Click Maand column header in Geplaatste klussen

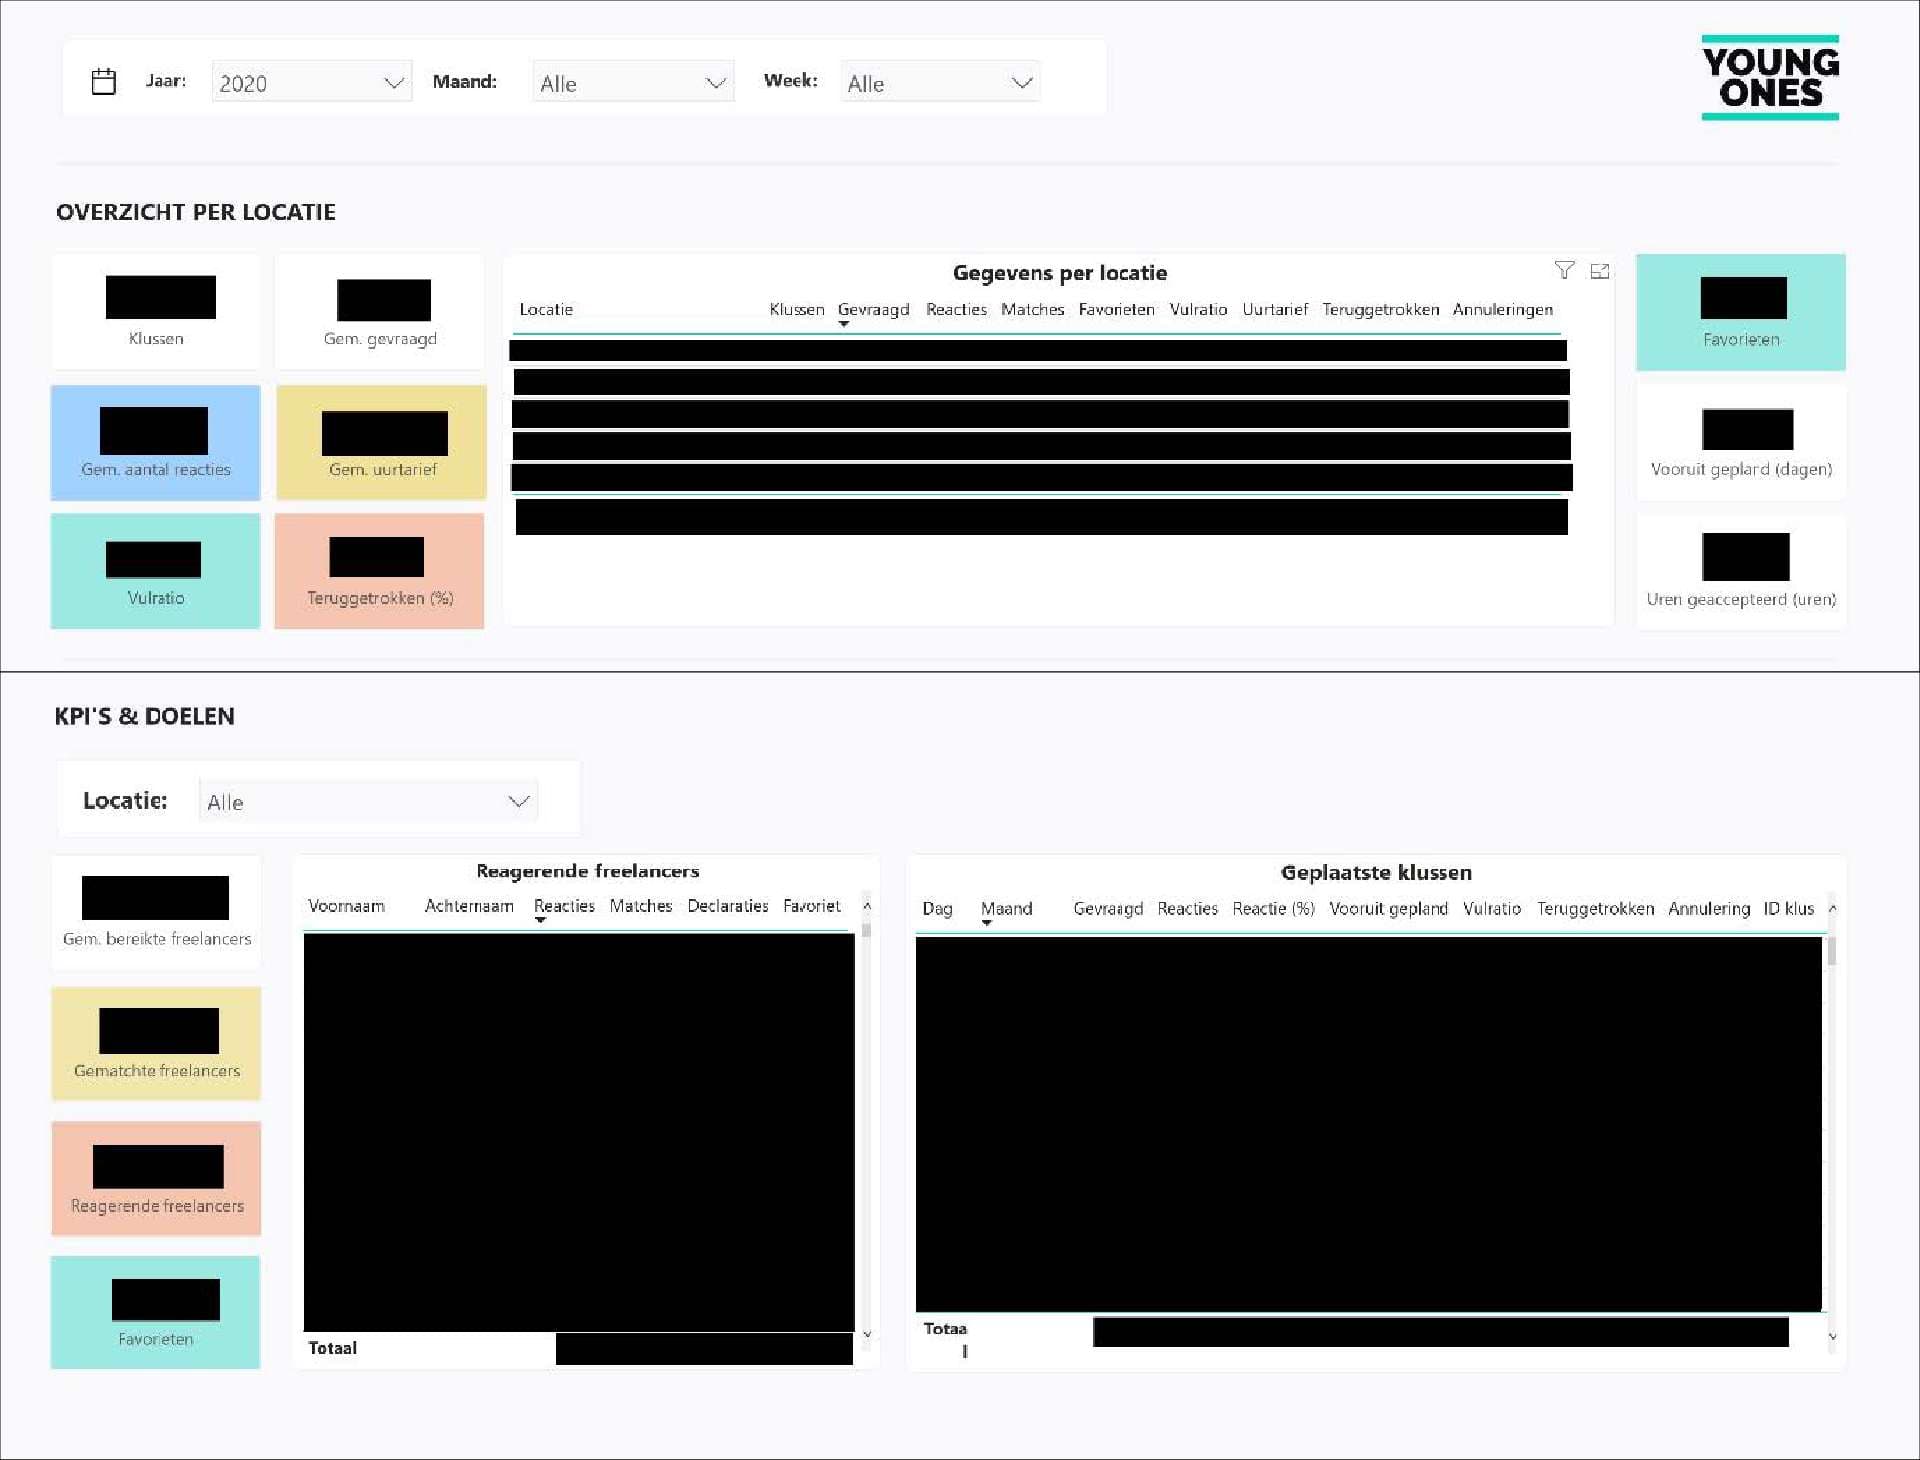pos(1006,908)
